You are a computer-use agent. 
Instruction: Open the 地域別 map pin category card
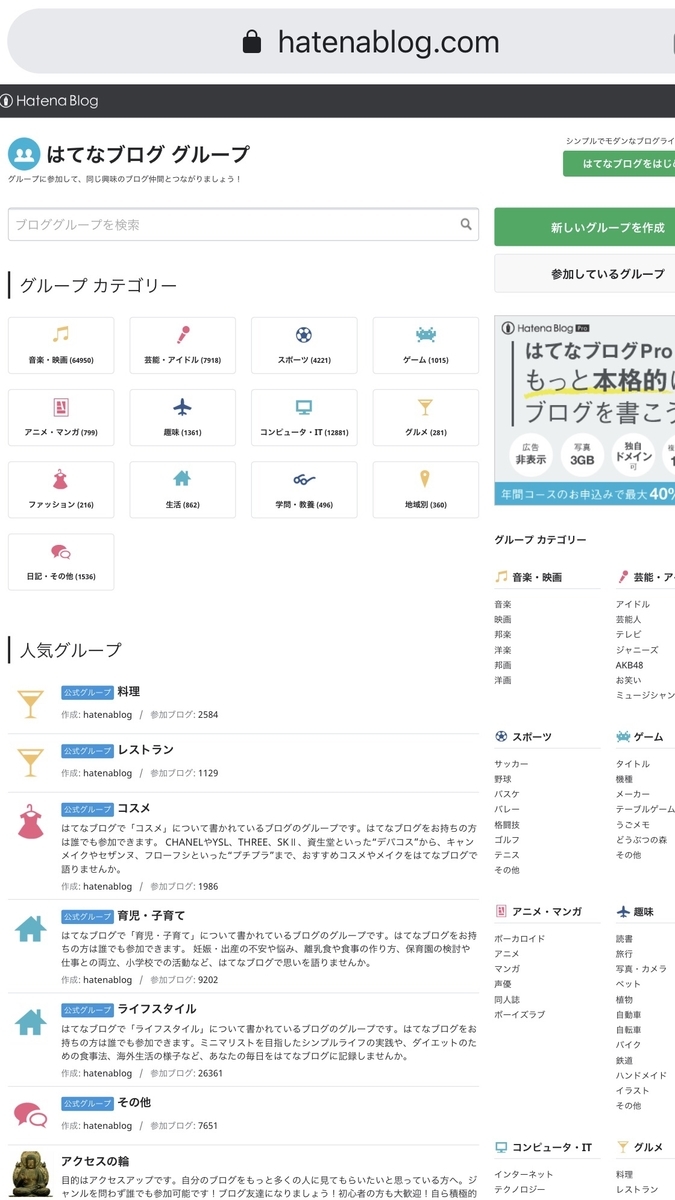(426, 490)
